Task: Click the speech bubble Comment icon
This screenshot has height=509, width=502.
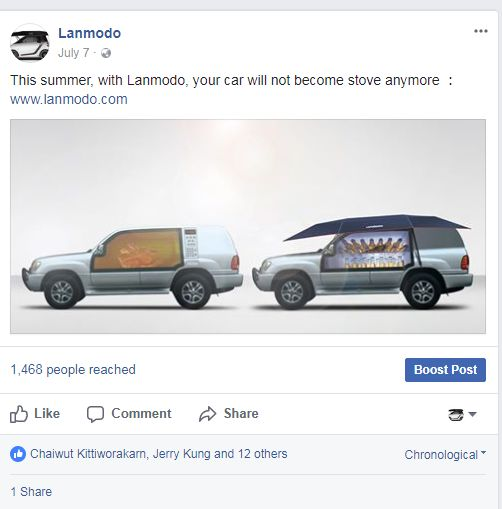Action: [x=95, y=414]
